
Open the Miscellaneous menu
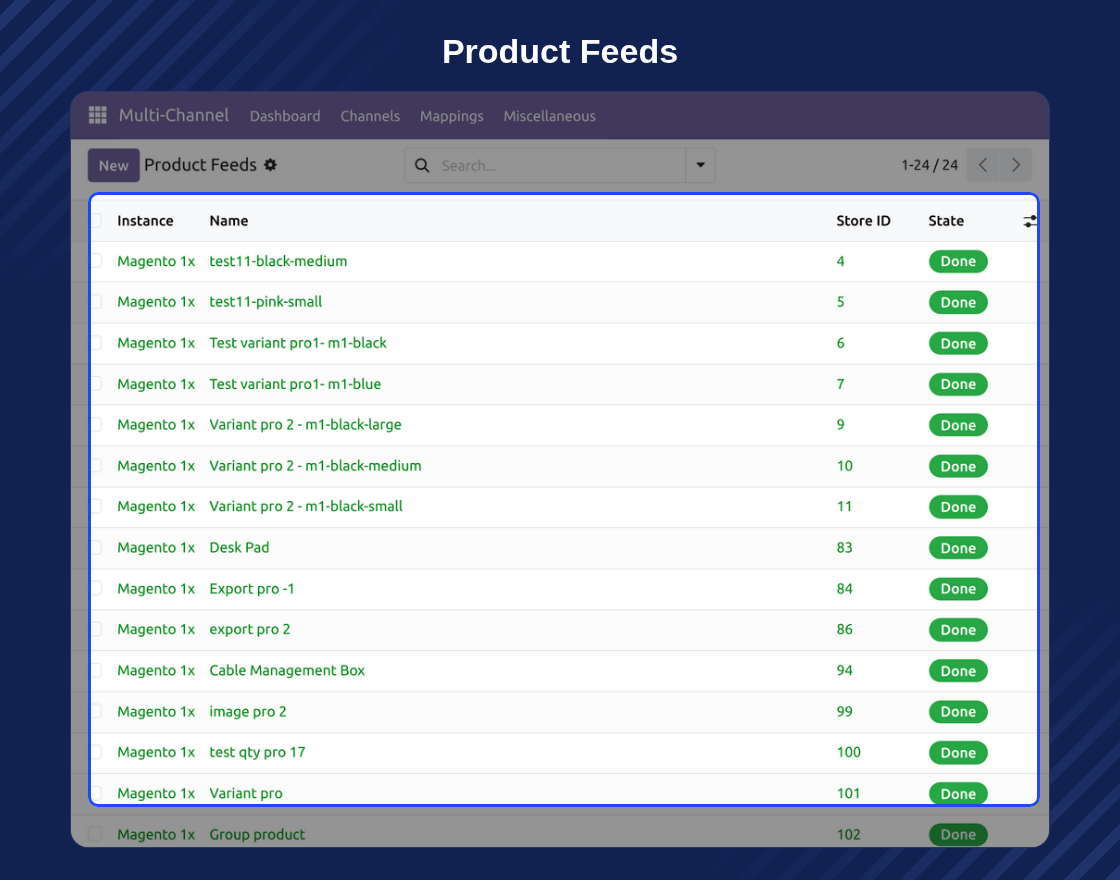pyautogui.click(x=549, y=116)
